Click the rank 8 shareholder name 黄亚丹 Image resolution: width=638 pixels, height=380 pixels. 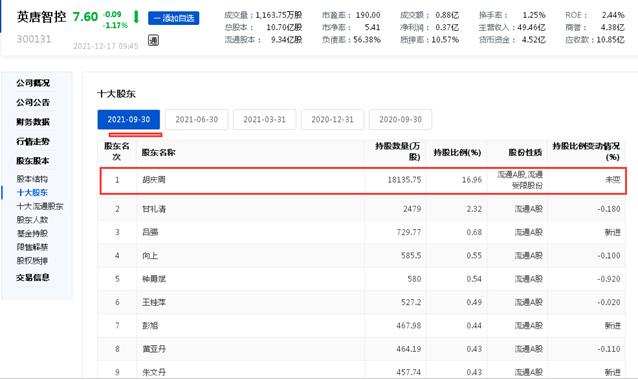(x=154, y=349)
